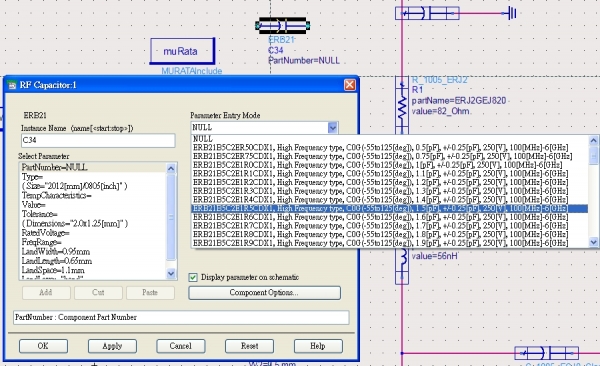Click Select Parameter list scroll up arrow

[x=171, y=168]
